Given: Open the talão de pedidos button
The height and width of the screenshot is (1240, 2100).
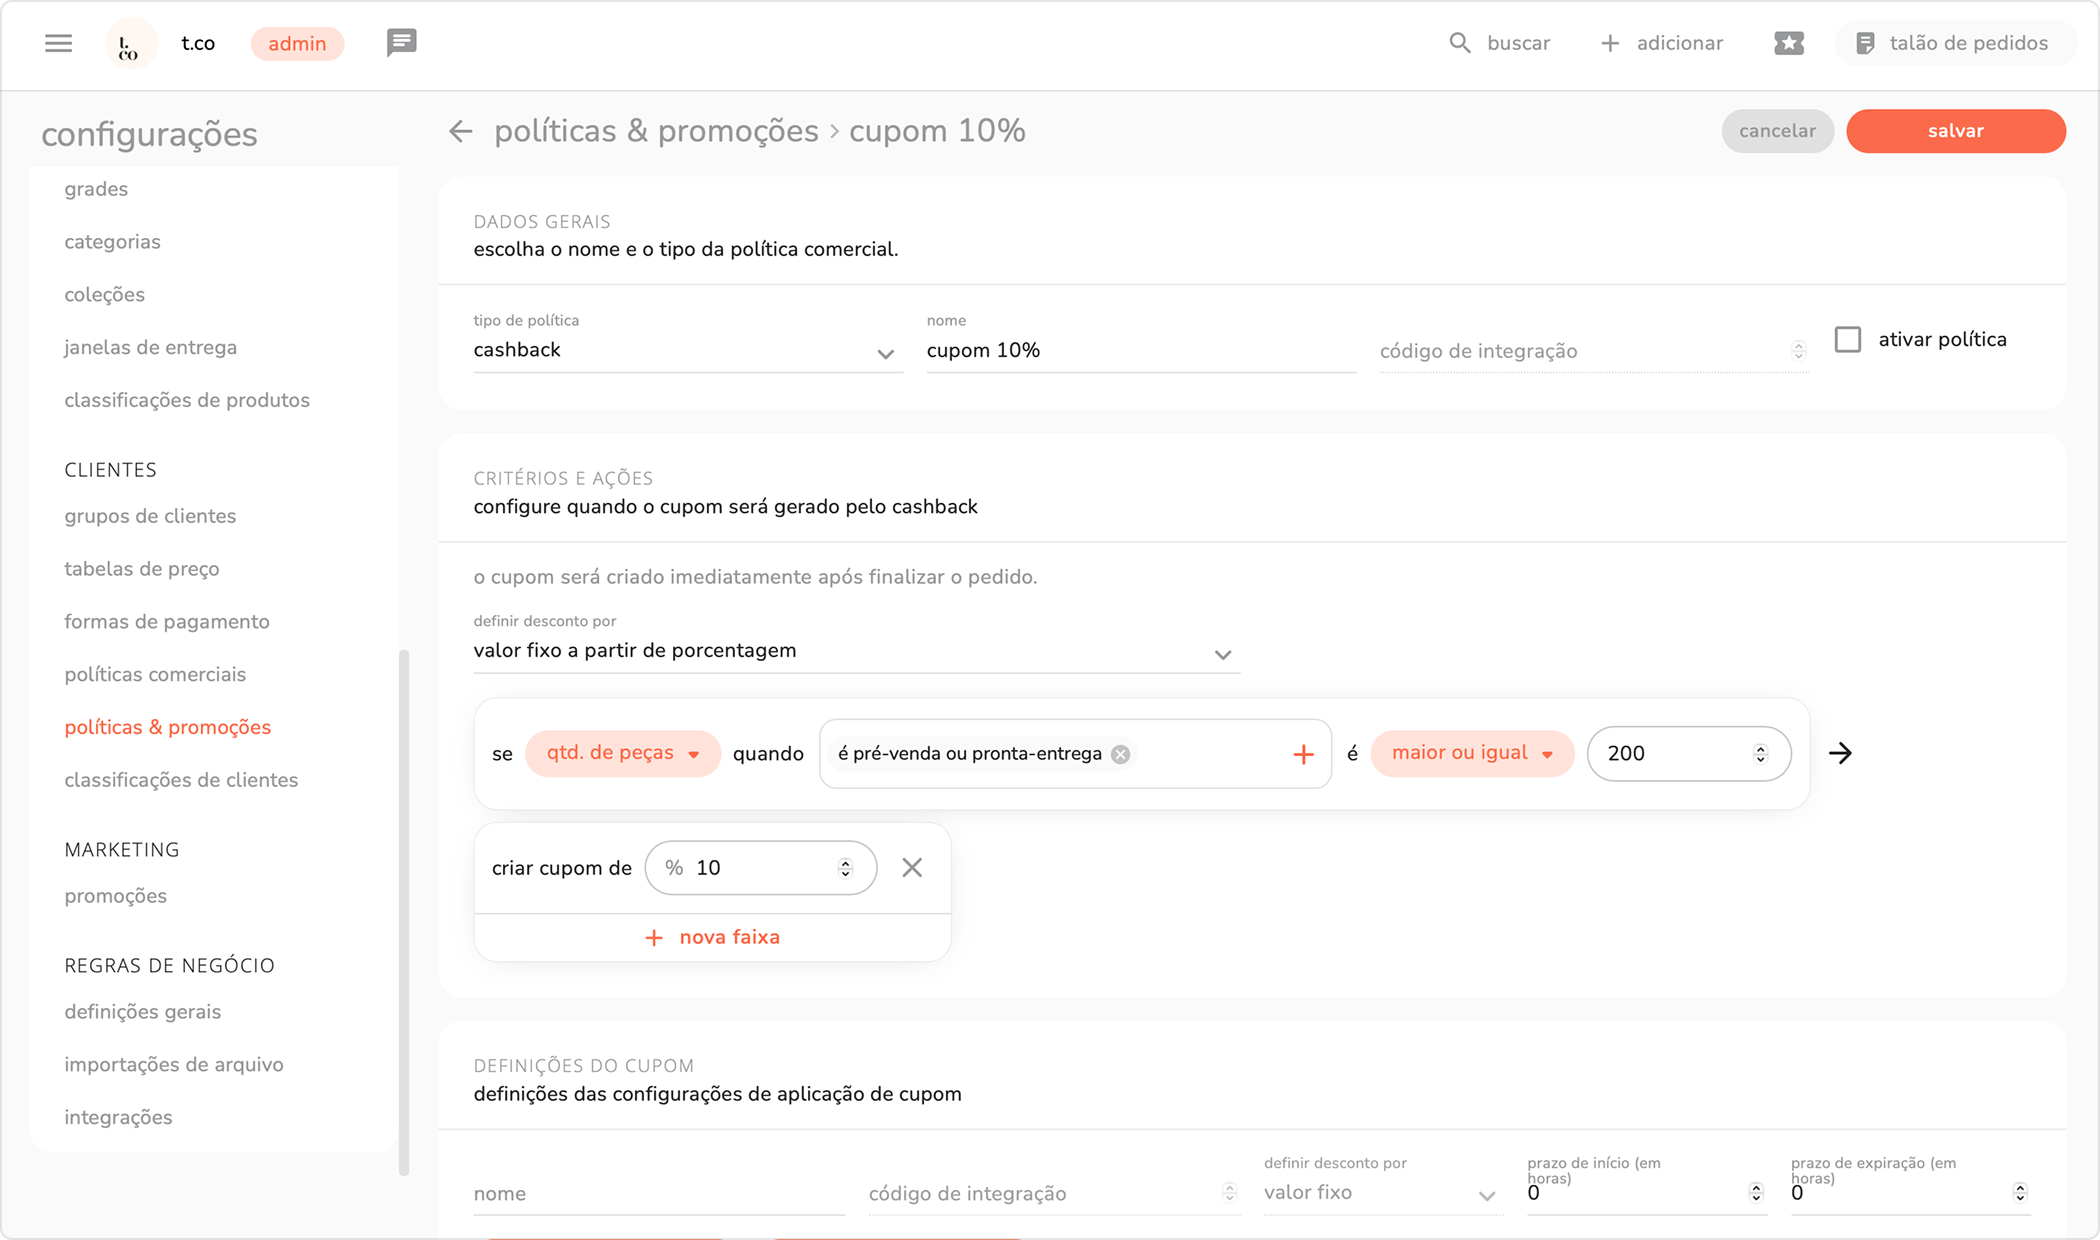Looking at the screenshot, I should tap(1952, 43).
